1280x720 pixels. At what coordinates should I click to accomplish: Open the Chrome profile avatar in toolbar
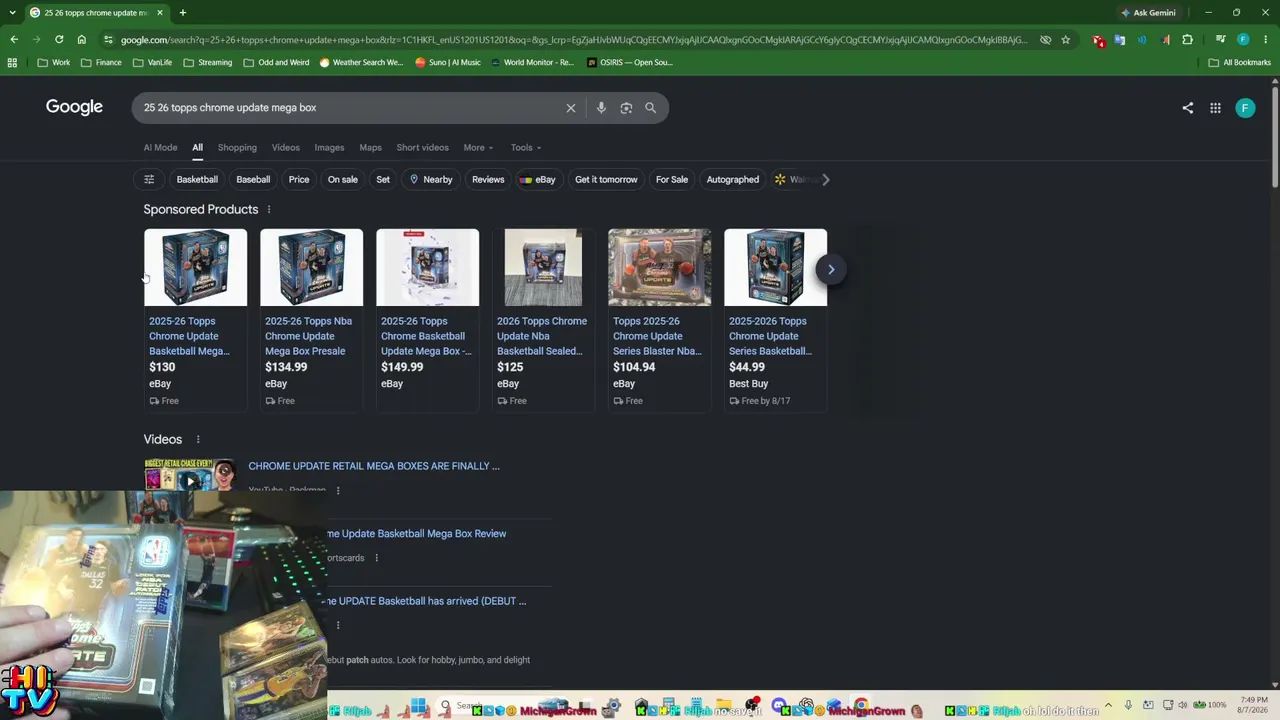1243,40
